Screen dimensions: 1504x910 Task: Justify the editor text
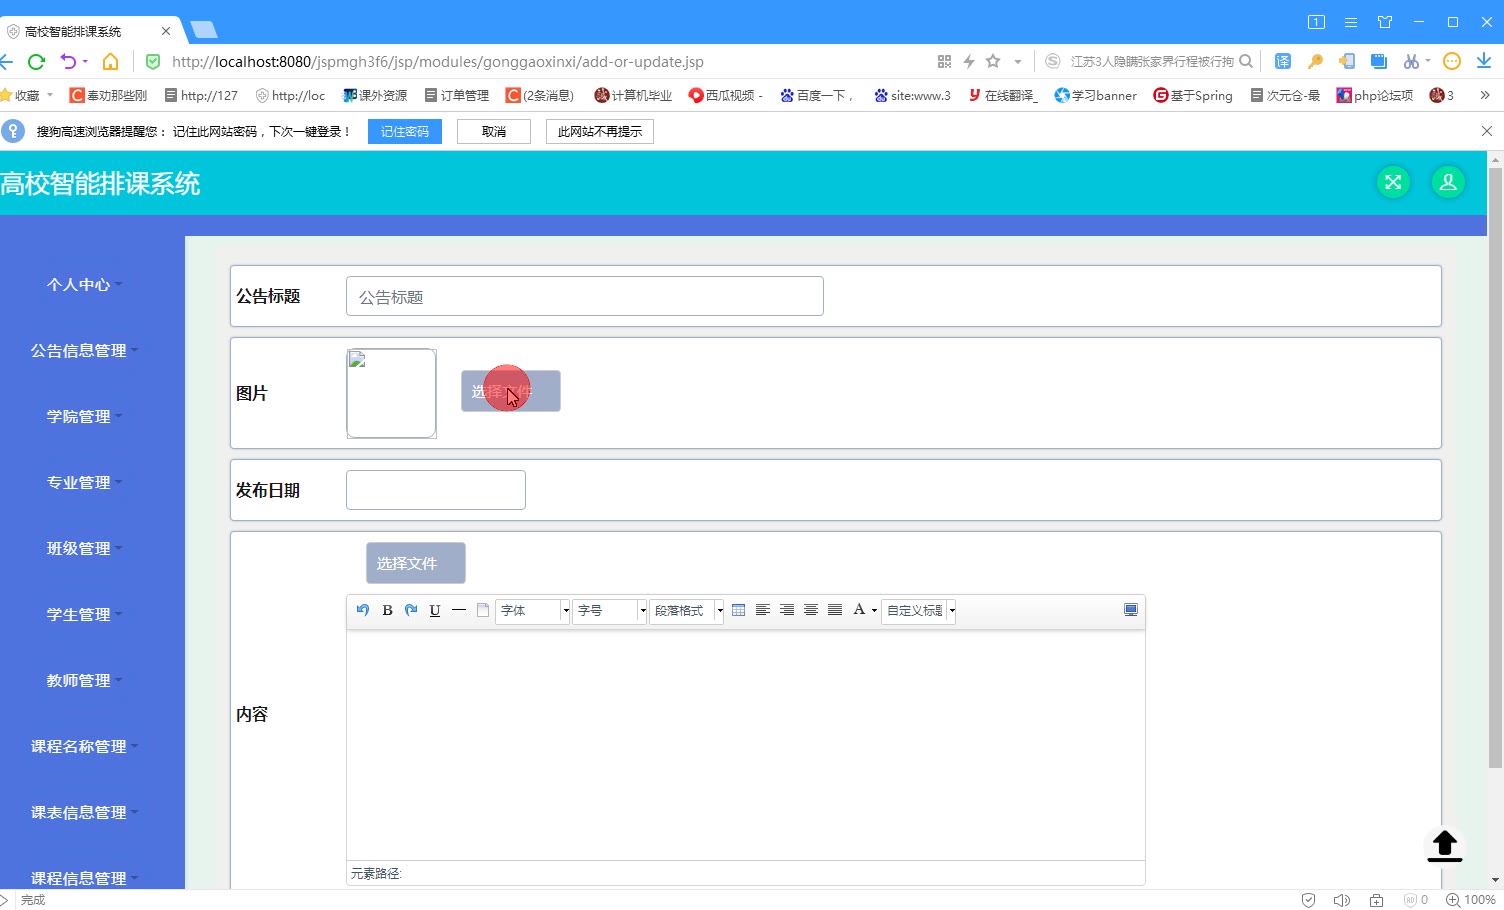pyautogui.click(x=835, y=610)
